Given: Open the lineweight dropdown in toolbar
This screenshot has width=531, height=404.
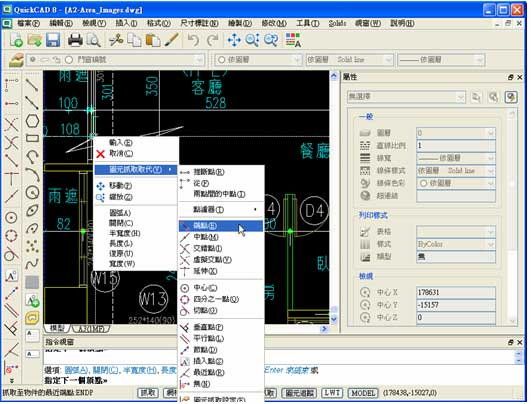Looking at the screenshot, I should (441, 60).
